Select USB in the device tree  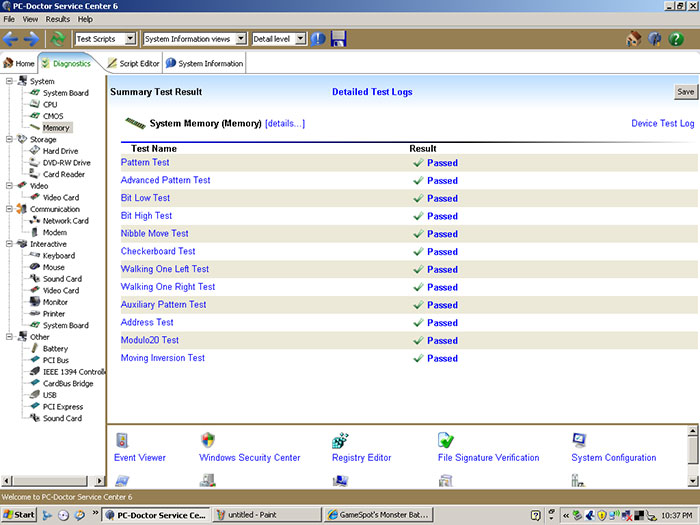pos(50,395)
